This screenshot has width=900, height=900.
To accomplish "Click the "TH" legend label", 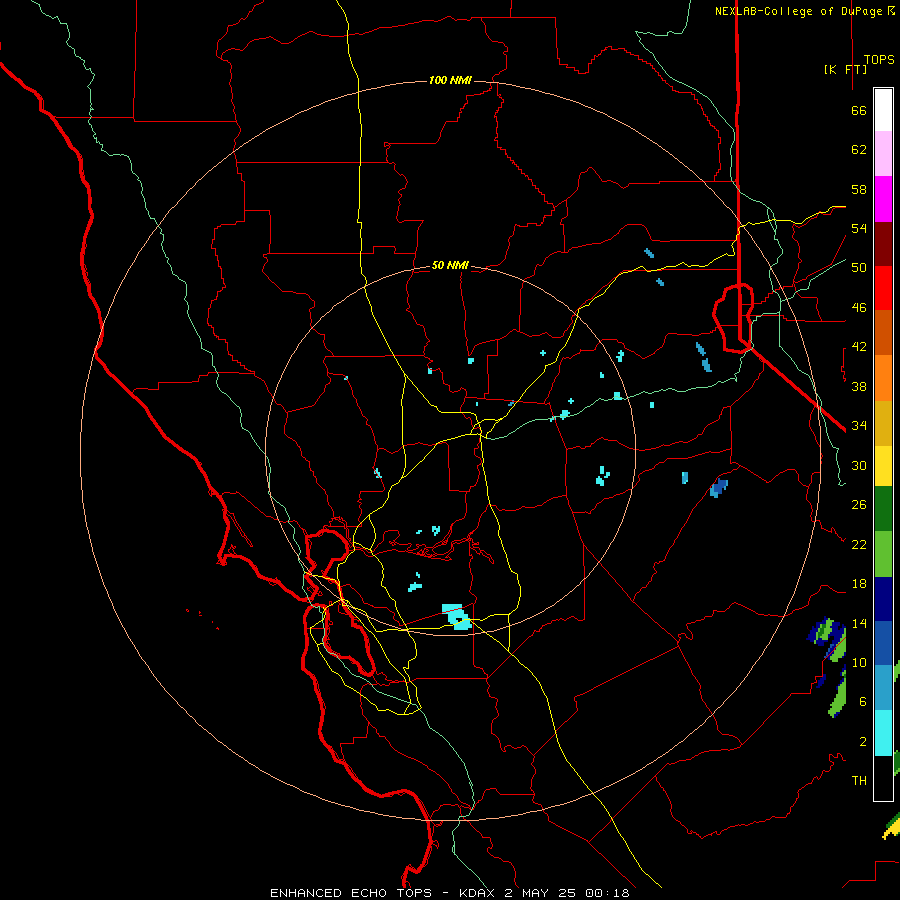I will click(859, 780).
